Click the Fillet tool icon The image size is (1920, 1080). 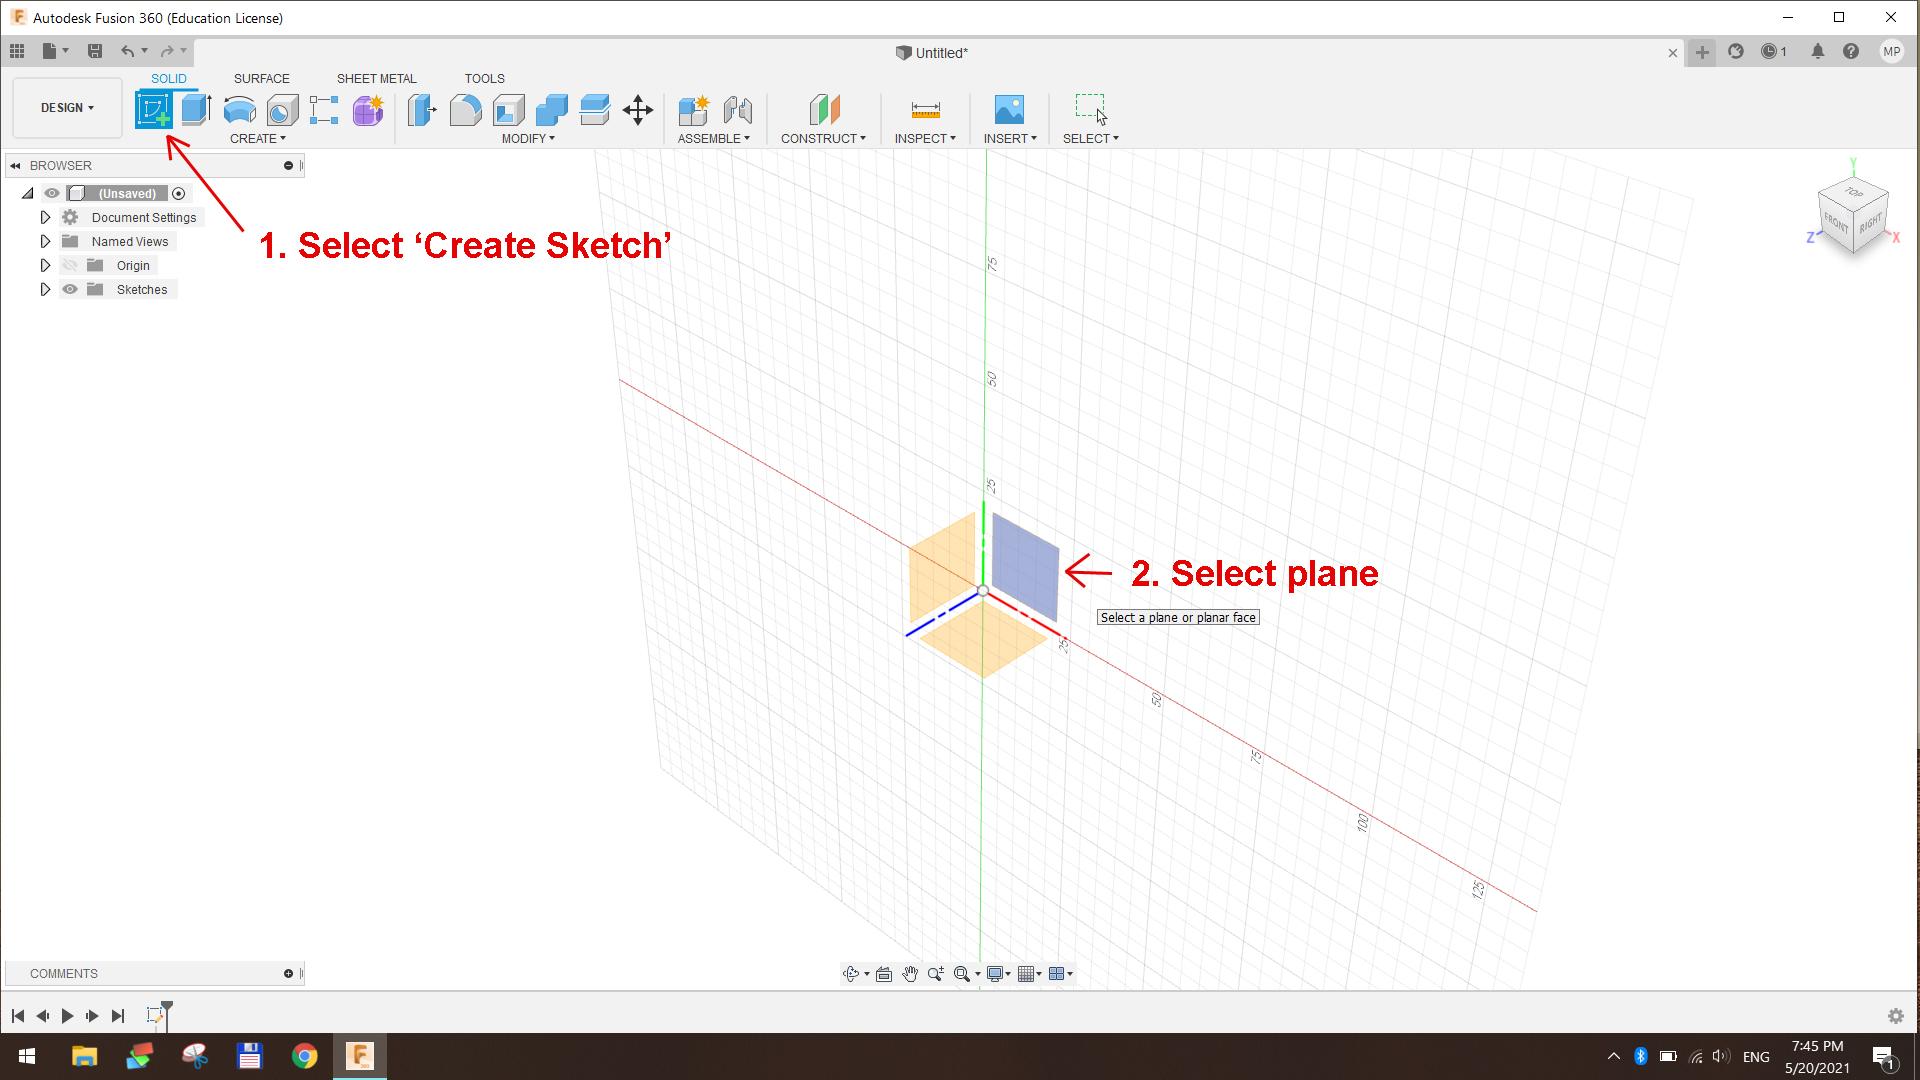pyautogui.click(x=465, y=109)
